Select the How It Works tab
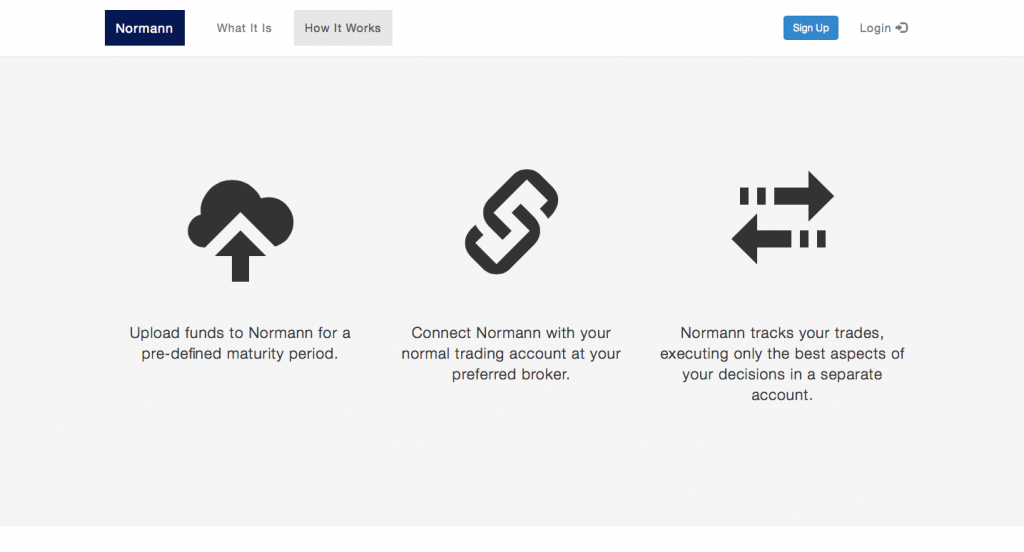The width and height of the screenshot is (1024, 552). click(x=343, y=28)
